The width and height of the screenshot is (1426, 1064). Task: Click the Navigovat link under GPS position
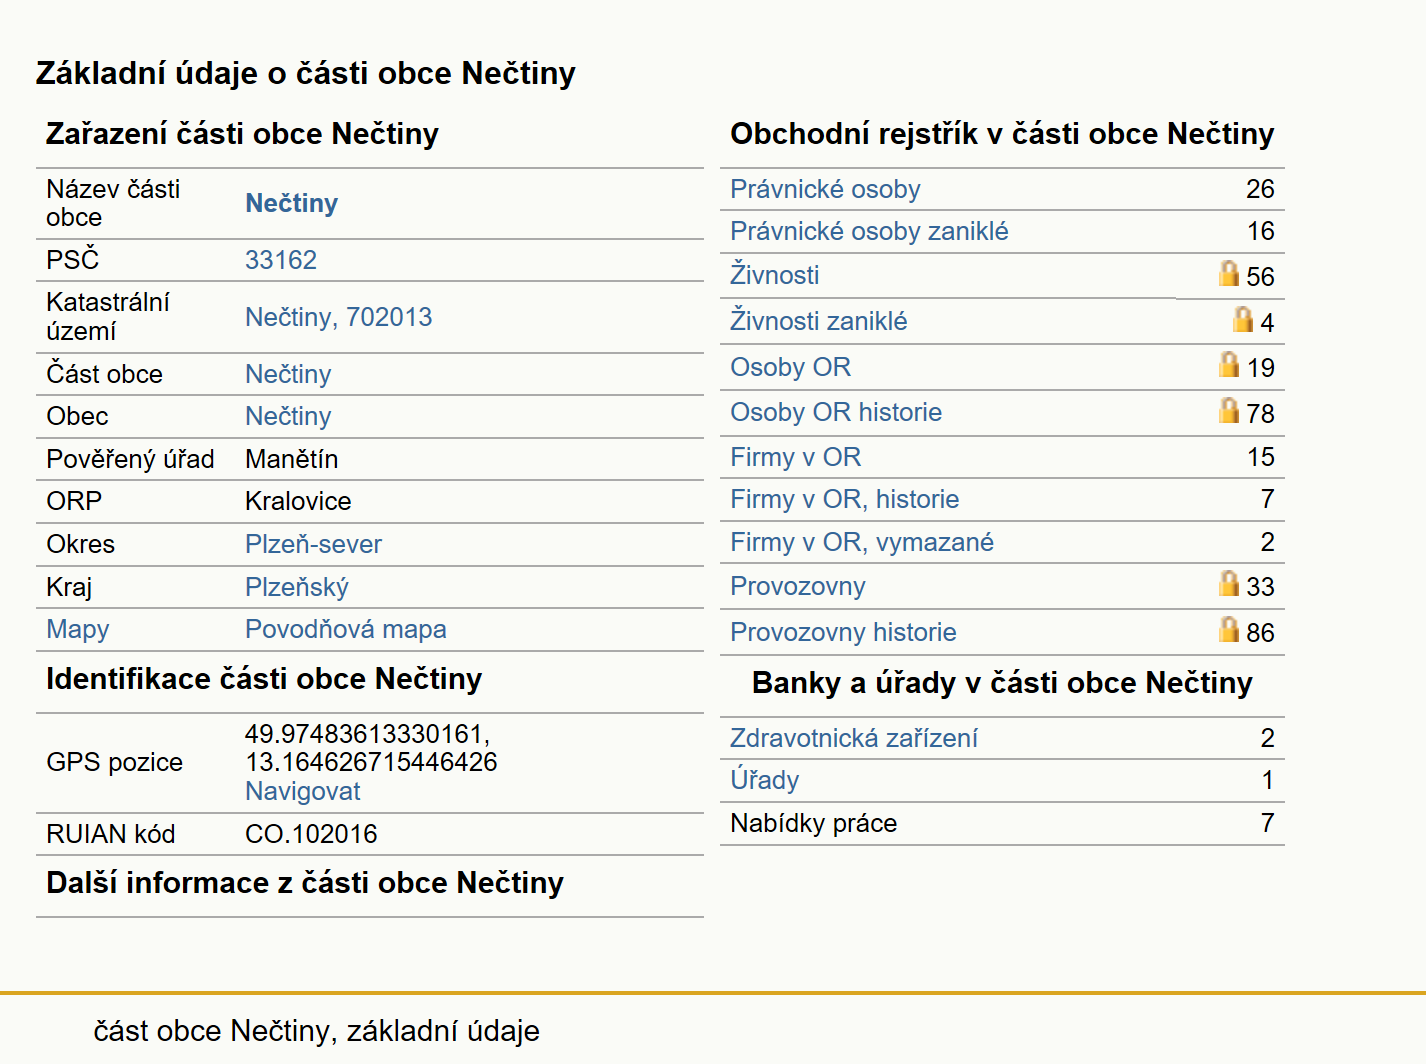(x=303, y=791)
